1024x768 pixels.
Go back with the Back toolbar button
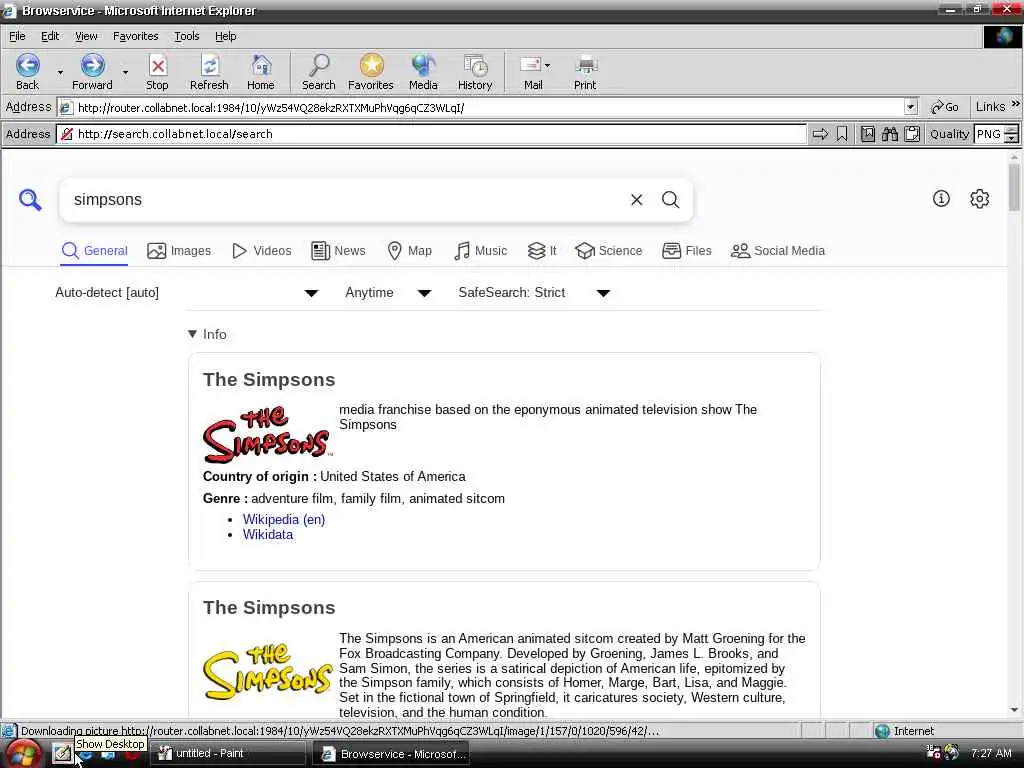[x=27, y=72]
